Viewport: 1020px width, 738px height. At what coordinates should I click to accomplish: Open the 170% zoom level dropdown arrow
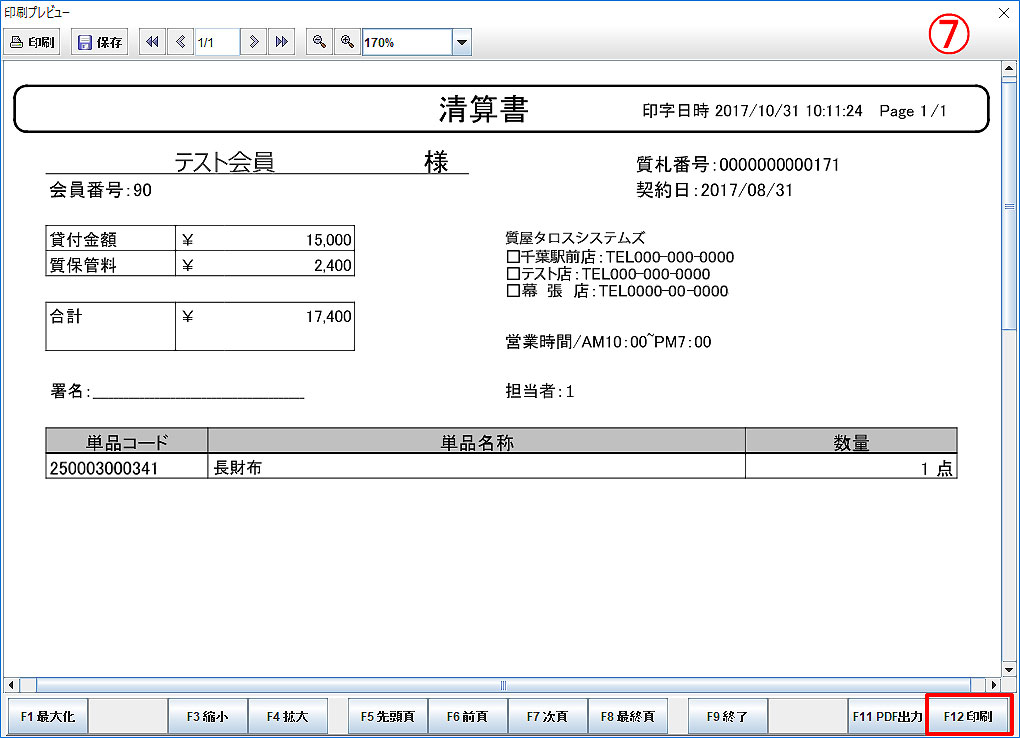click(461, 42)
